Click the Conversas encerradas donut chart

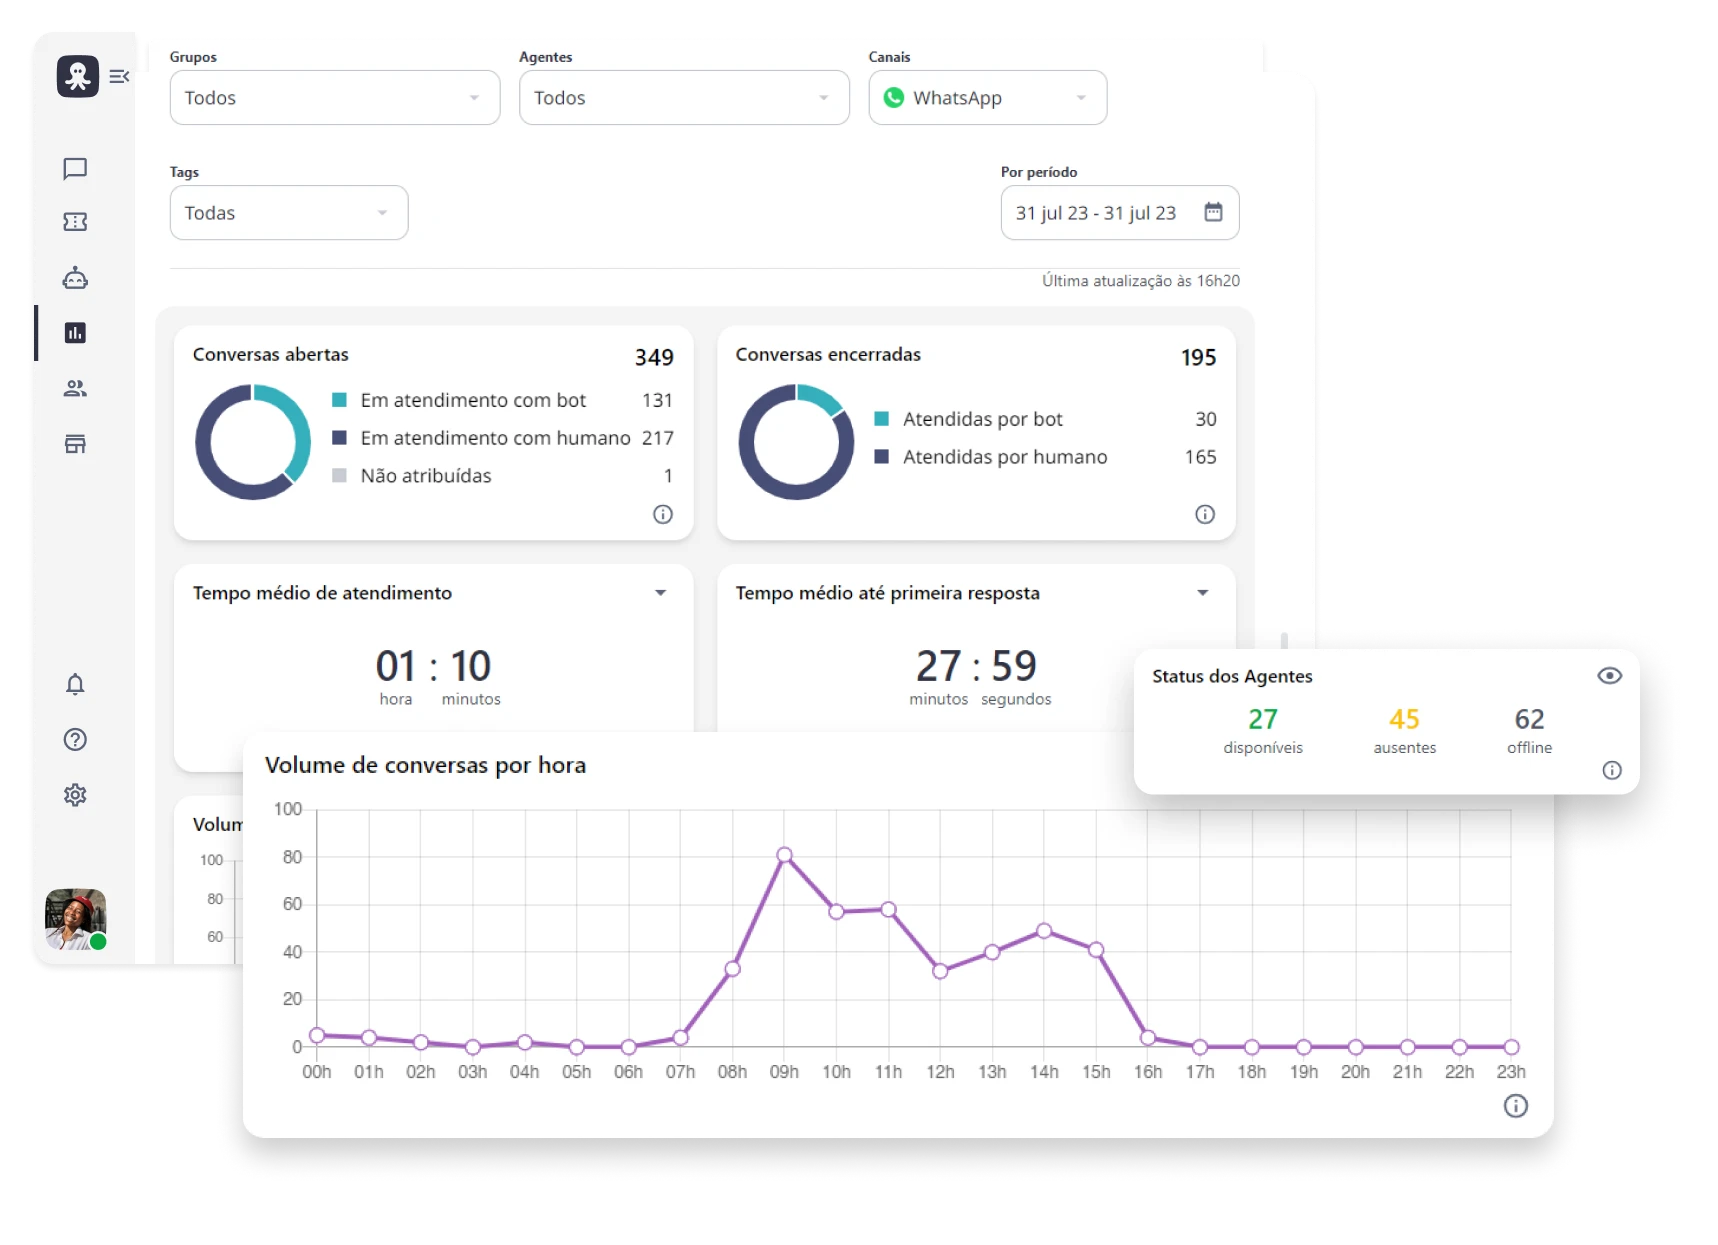coord(796,442)
